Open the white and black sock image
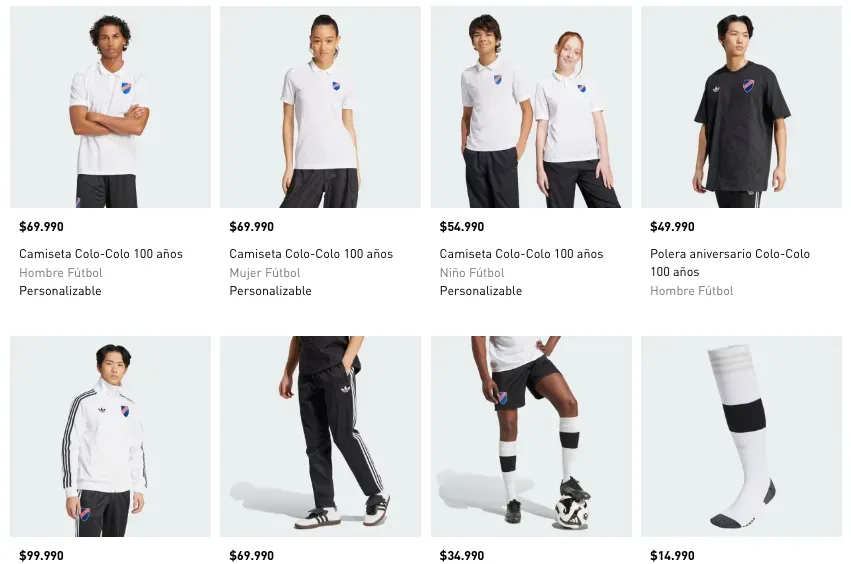851x564 pixels. (741, 436)
